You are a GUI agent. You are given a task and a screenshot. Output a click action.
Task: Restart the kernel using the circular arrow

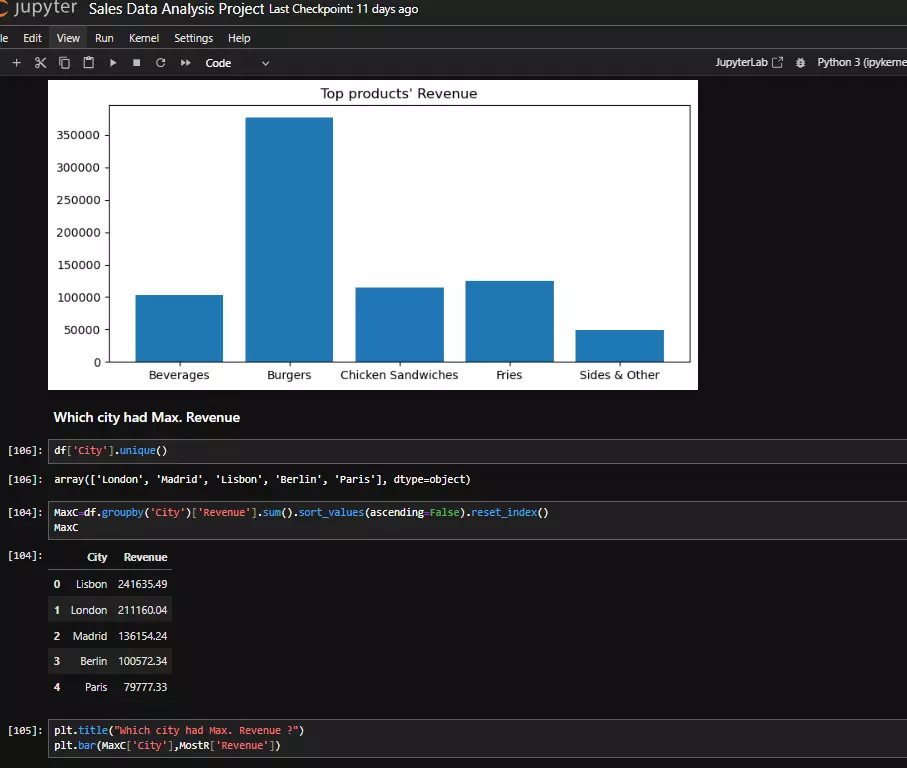click(160, 63)
